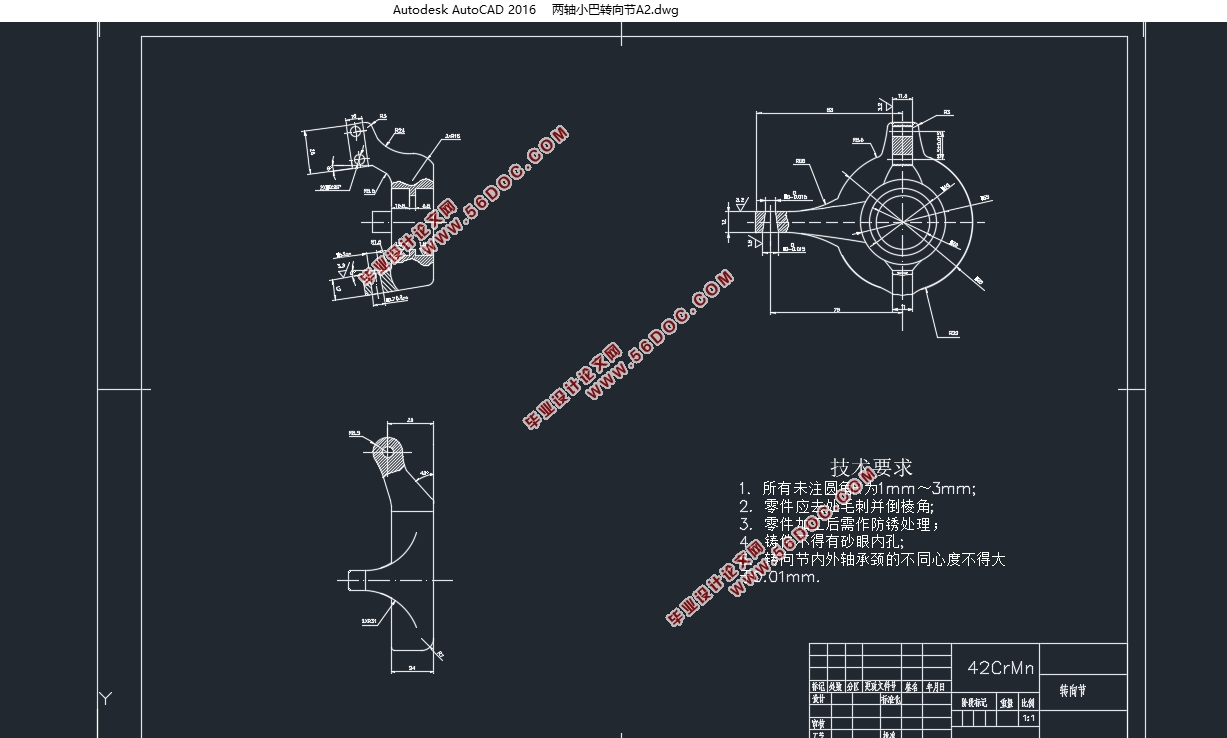This screenshot has width=1227, height=738.
Task: Click the 3xR31 leader annotation
Action: click(369, 621)
